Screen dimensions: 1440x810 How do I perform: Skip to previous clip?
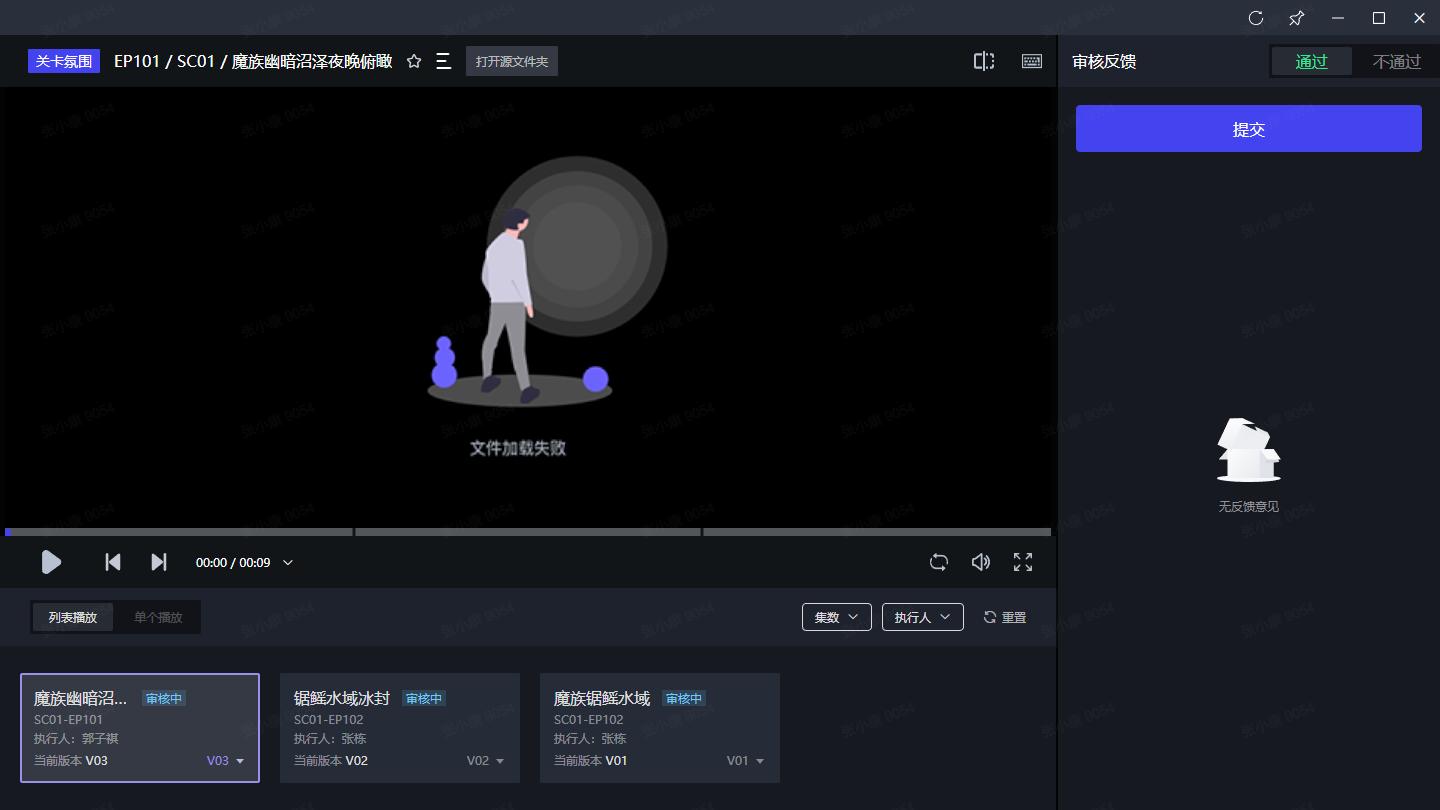pos(113,563)
